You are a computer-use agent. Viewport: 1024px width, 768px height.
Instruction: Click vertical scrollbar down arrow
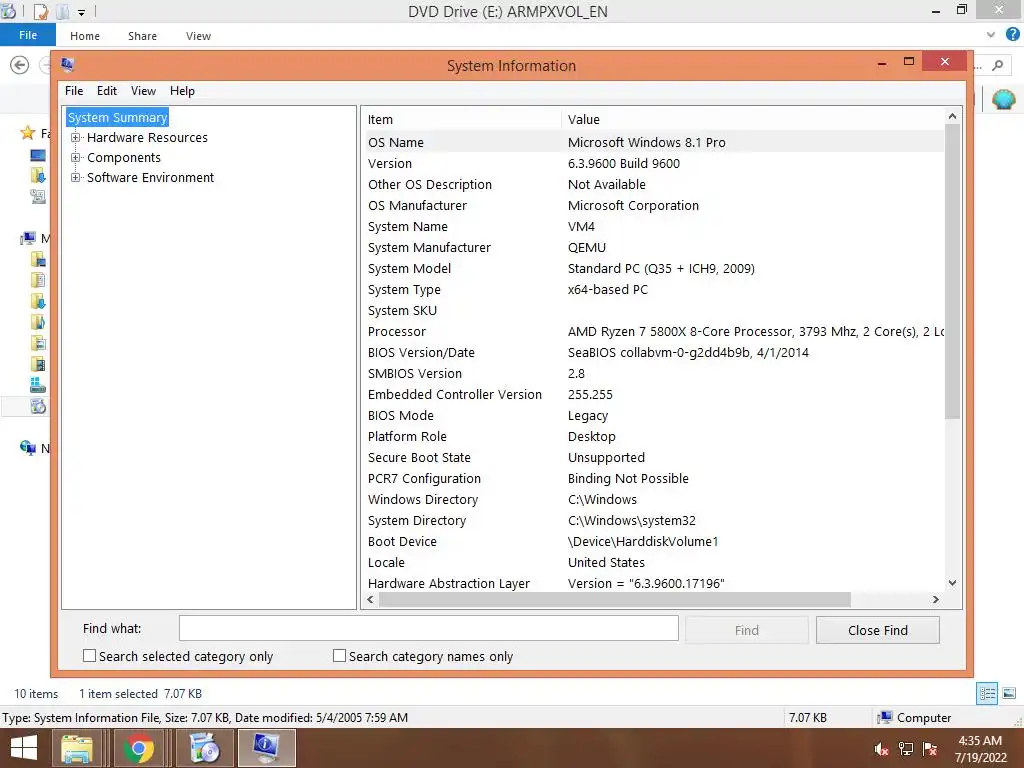point(952,583)
